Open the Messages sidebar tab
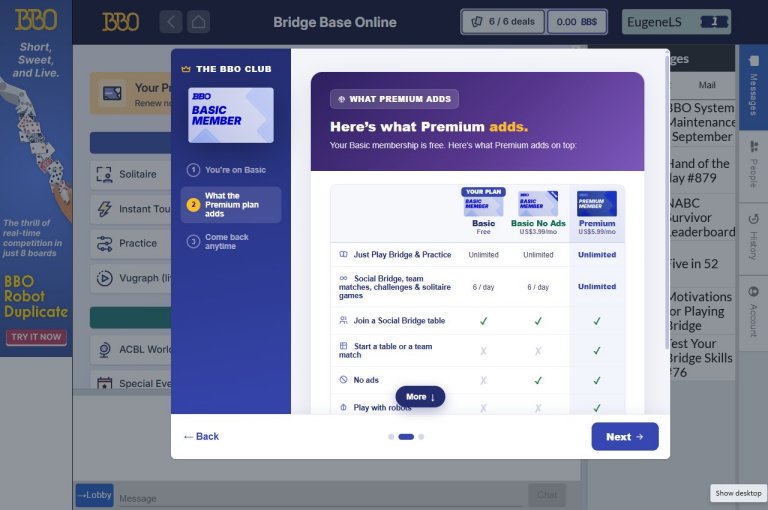The height and width of the screenshot is (510, 768). (x=753, y=87)
